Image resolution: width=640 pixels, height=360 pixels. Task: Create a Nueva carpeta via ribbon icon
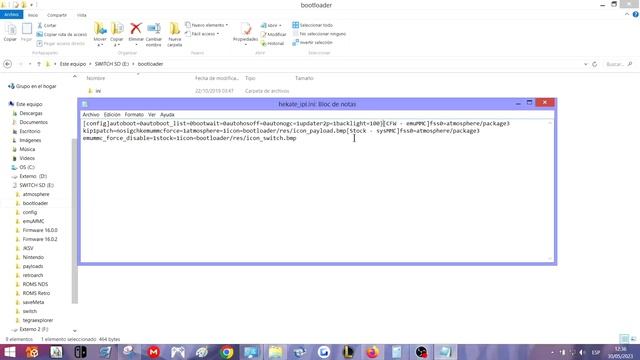click(x=175, y=29)
